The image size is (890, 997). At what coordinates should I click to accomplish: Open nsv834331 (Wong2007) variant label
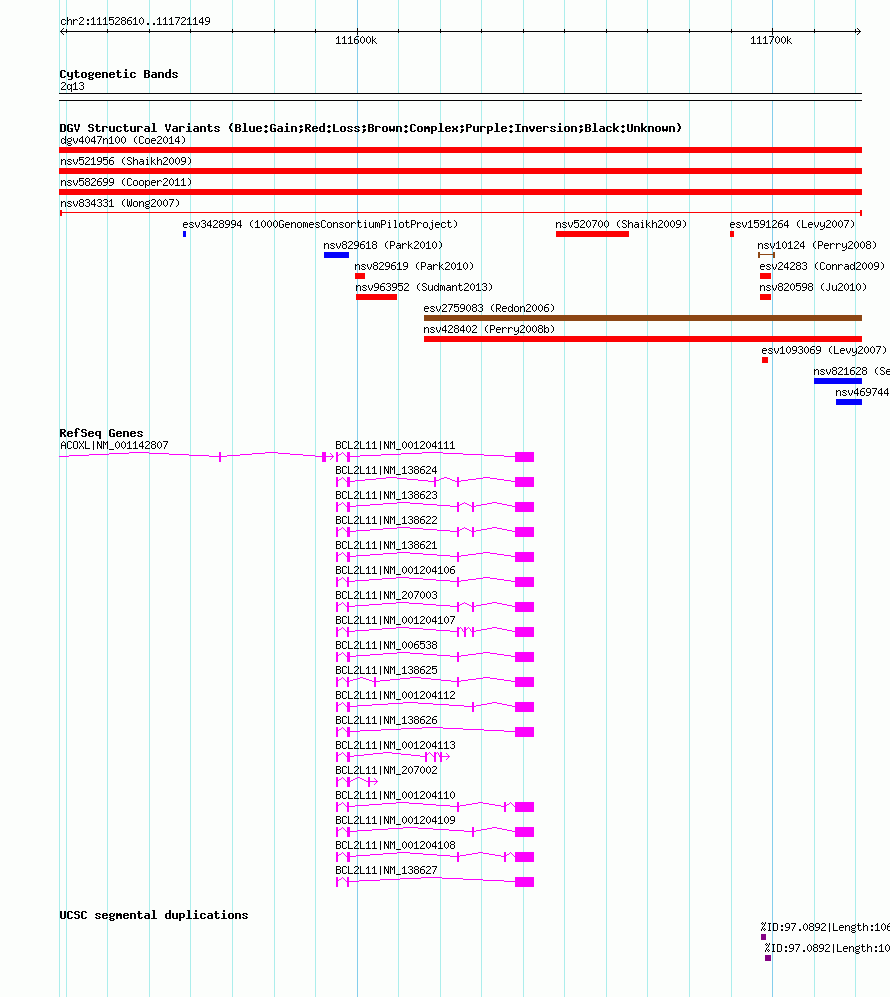120,203
